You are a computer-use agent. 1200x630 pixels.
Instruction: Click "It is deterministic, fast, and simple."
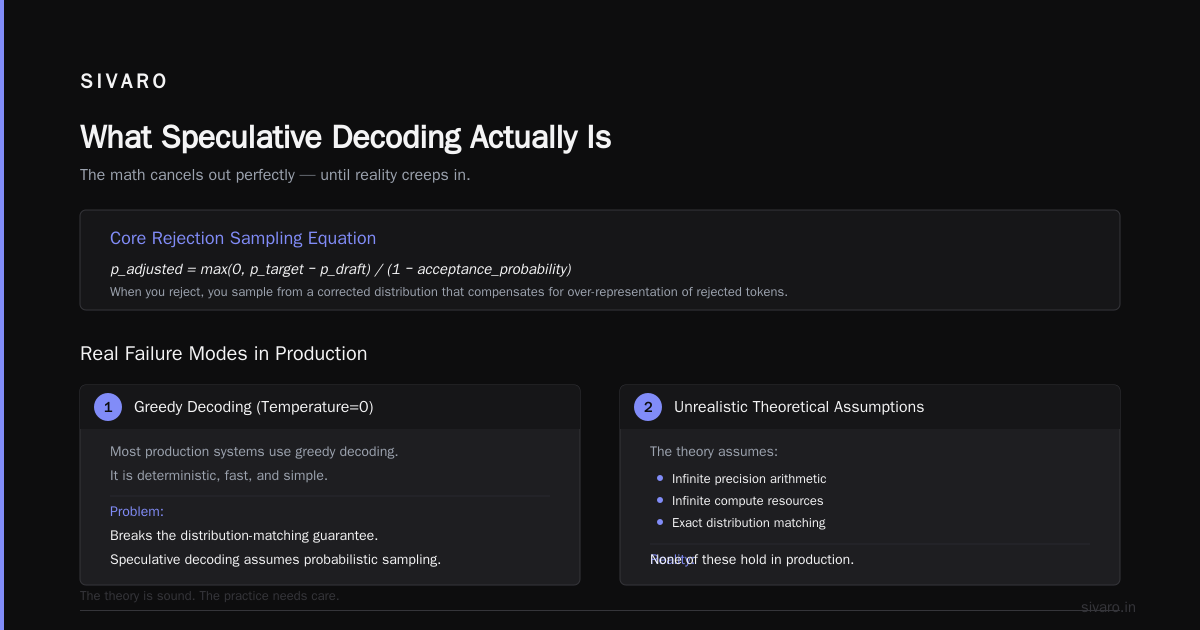219,476
